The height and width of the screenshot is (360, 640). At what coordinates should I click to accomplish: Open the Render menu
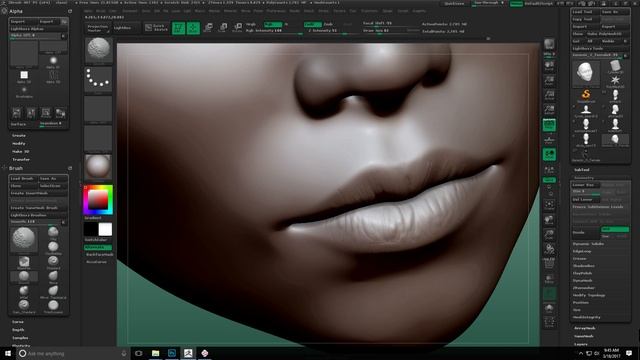click(294, 11)
